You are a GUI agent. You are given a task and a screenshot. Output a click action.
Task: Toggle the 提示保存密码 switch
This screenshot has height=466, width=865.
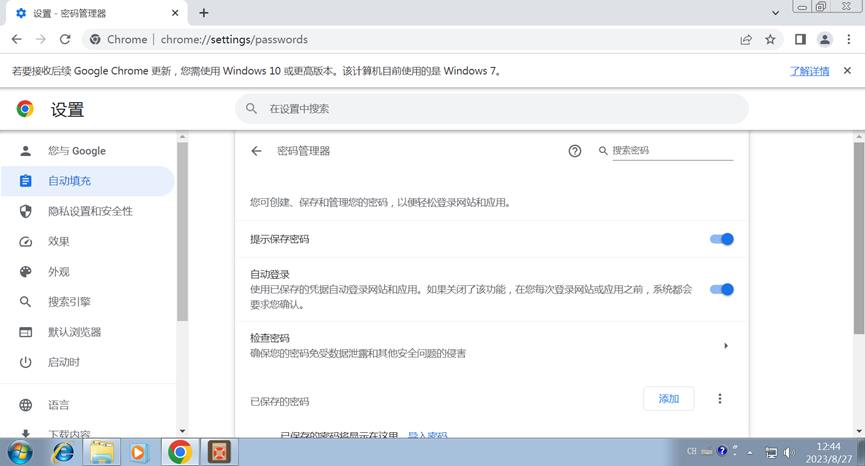(721, 239)
